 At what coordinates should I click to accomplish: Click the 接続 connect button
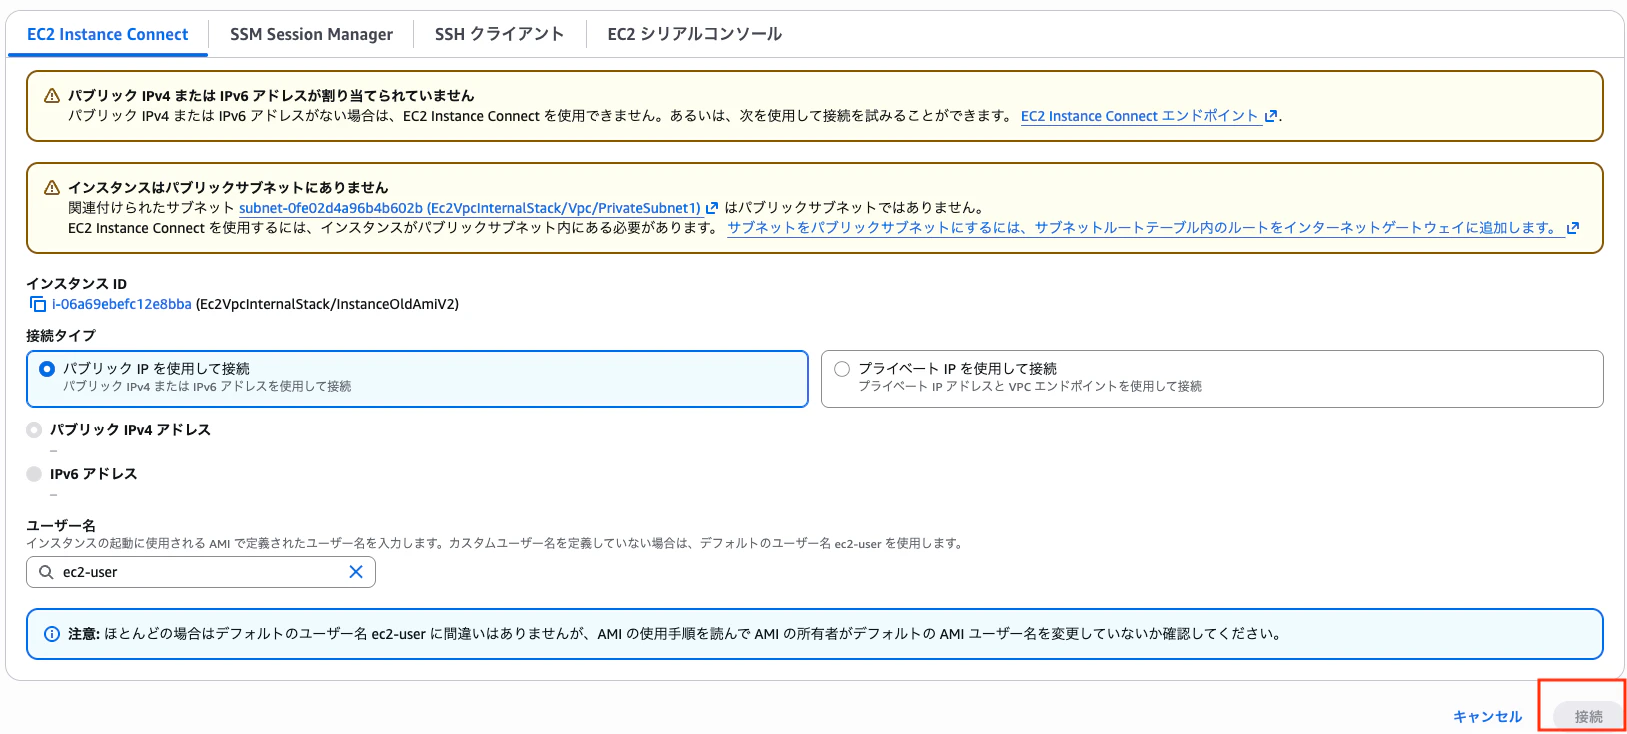1588,716
